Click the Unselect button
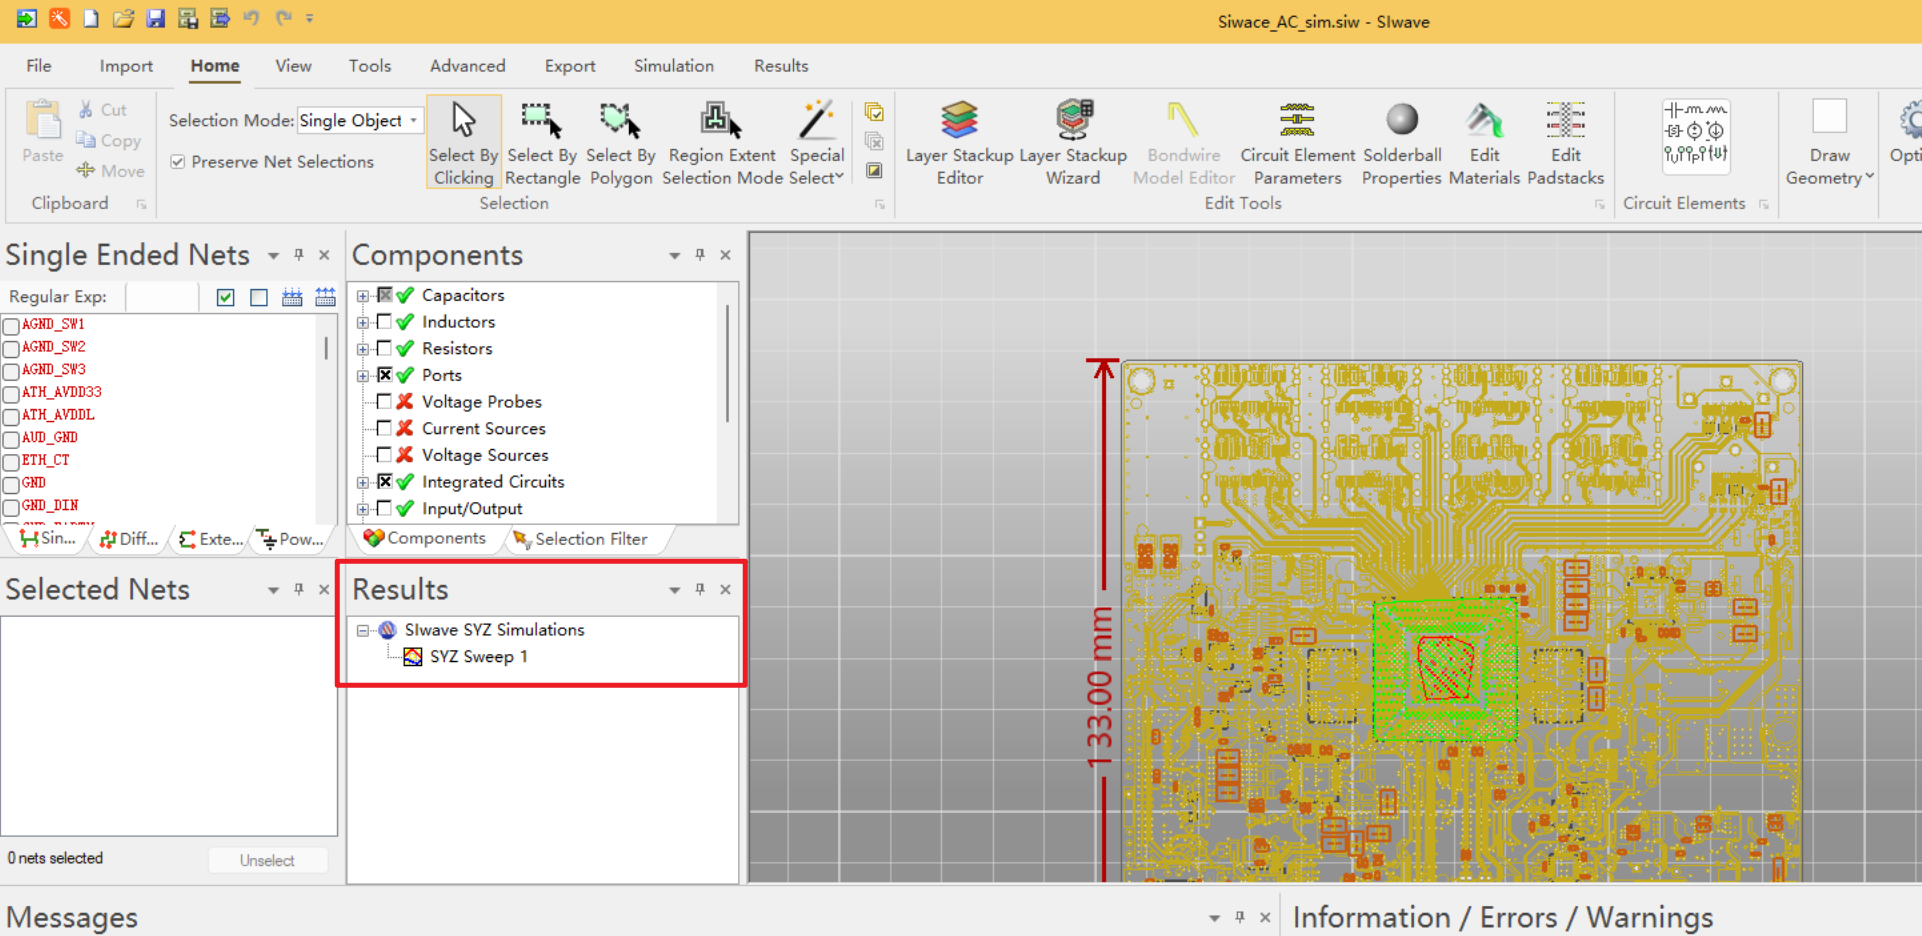 [x=268, y=860]
